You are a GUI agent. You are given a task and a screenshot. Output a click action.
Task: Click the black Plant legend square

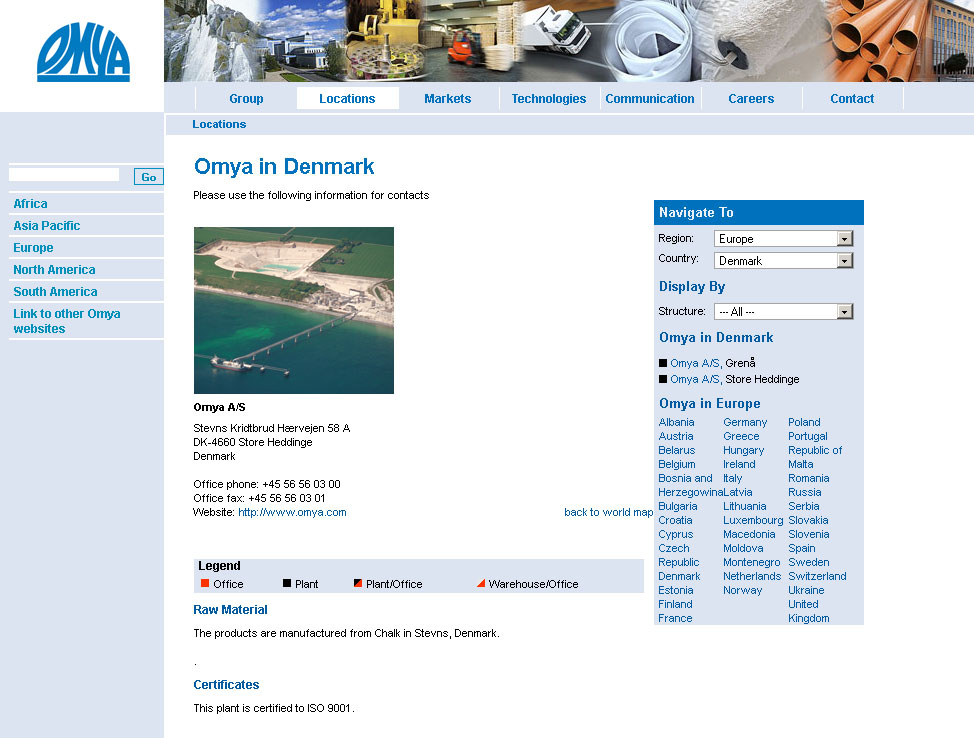[287, 583]
